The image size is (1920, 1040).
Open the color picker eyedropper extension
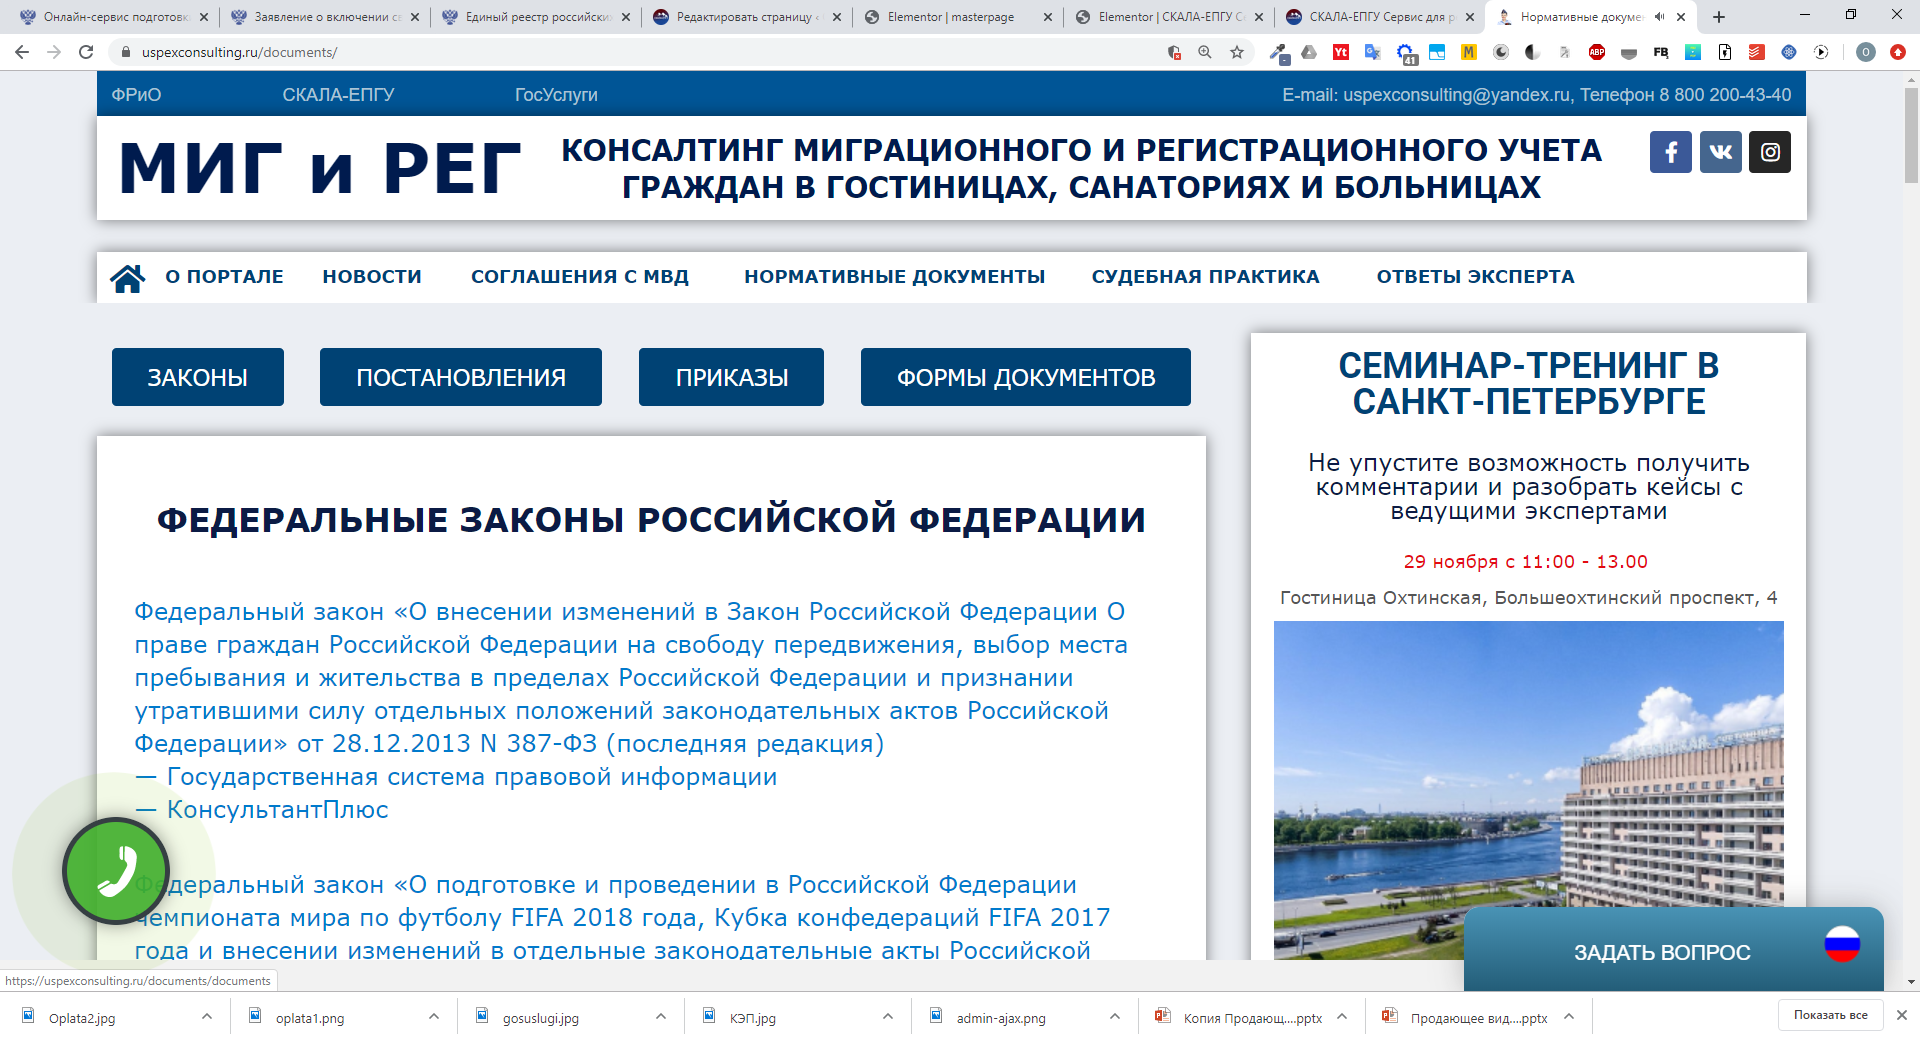click(x=1279, y=53)
